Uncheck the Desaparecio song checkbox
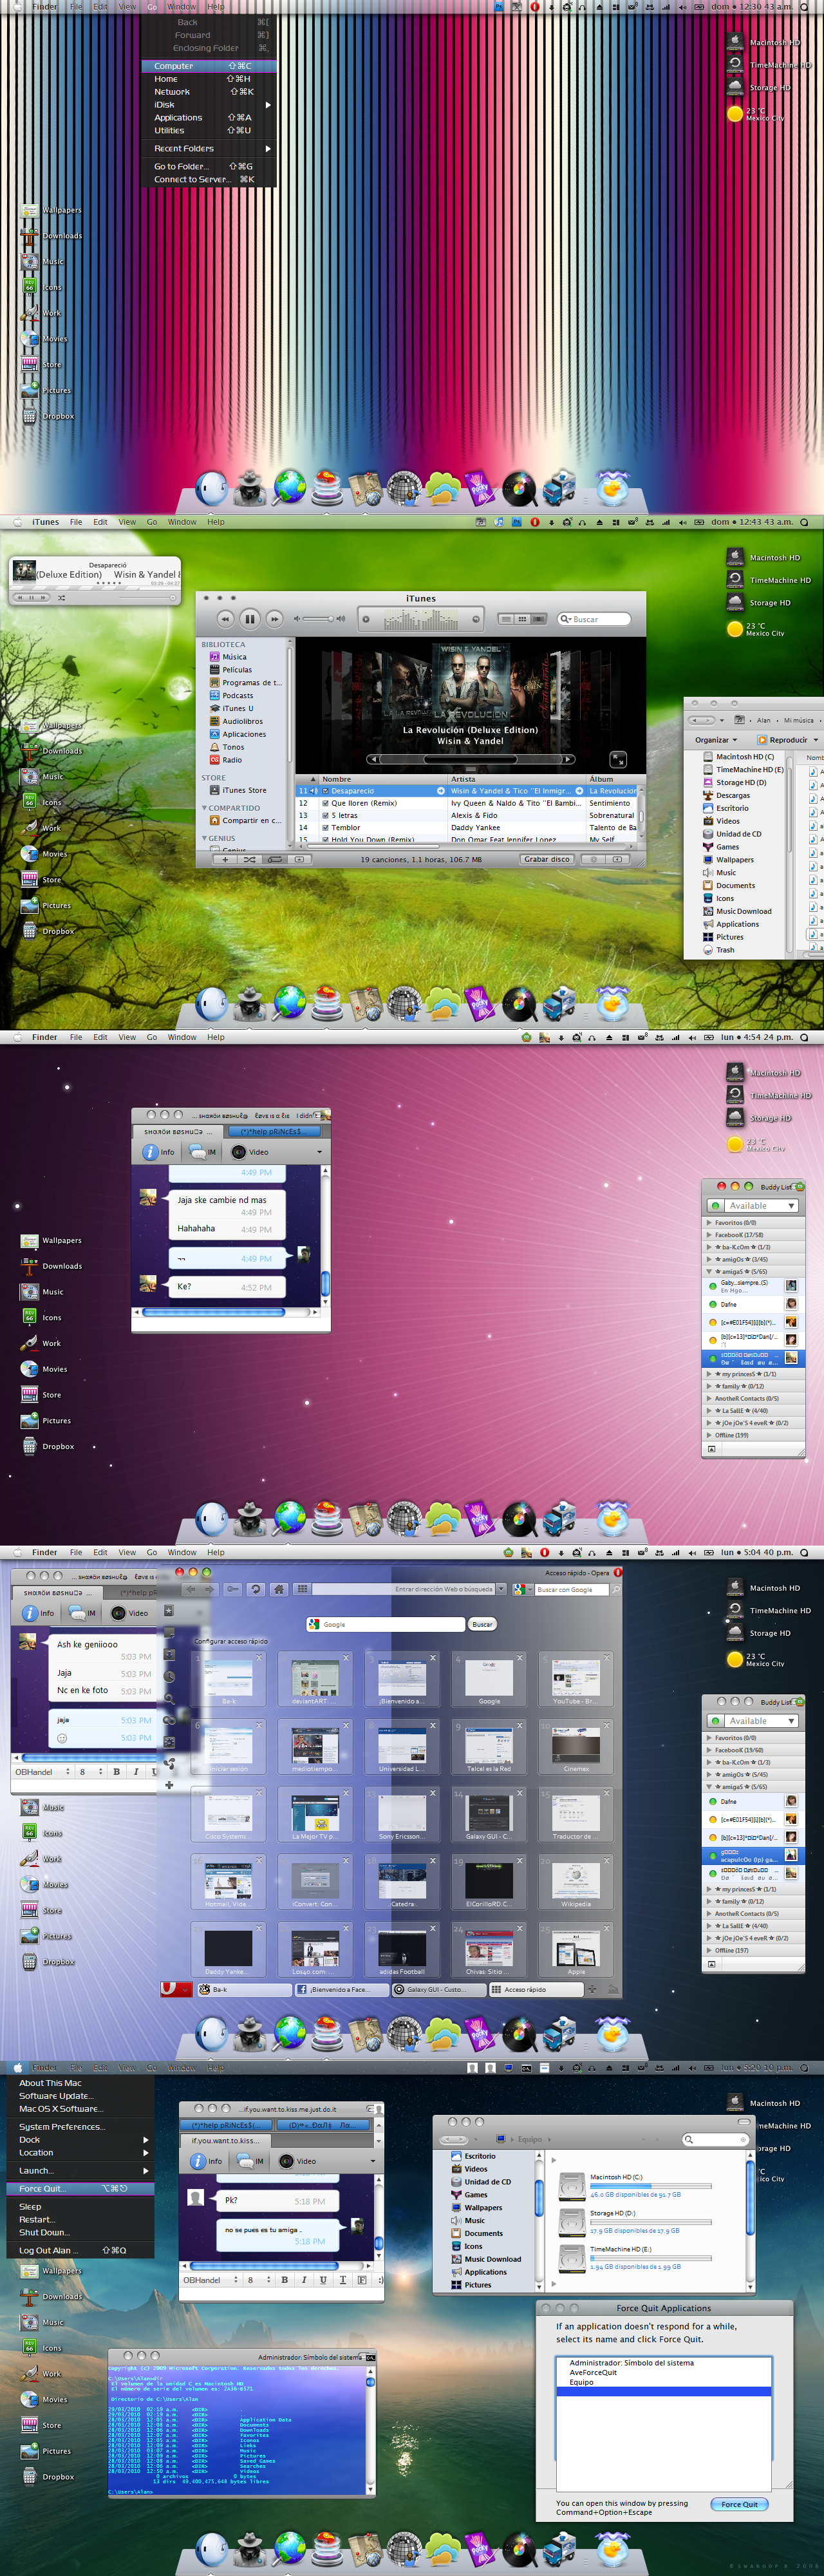Viewport: 824px width, 2576px height. pyautogui.click(x=325, y=791)
